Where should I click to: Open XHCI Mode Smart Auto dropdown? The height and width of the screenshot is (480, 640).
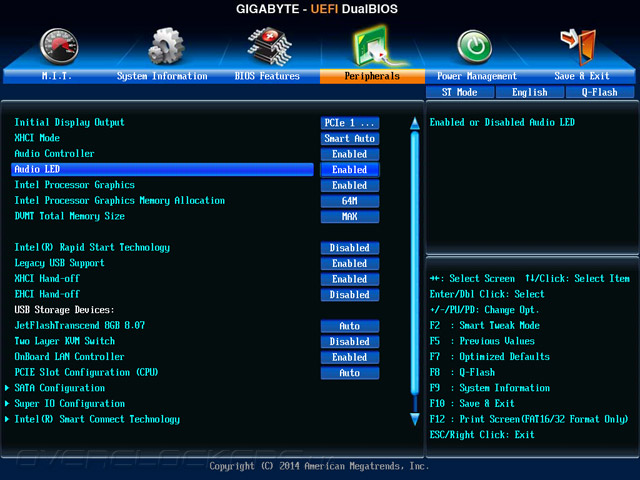[350, 138]
